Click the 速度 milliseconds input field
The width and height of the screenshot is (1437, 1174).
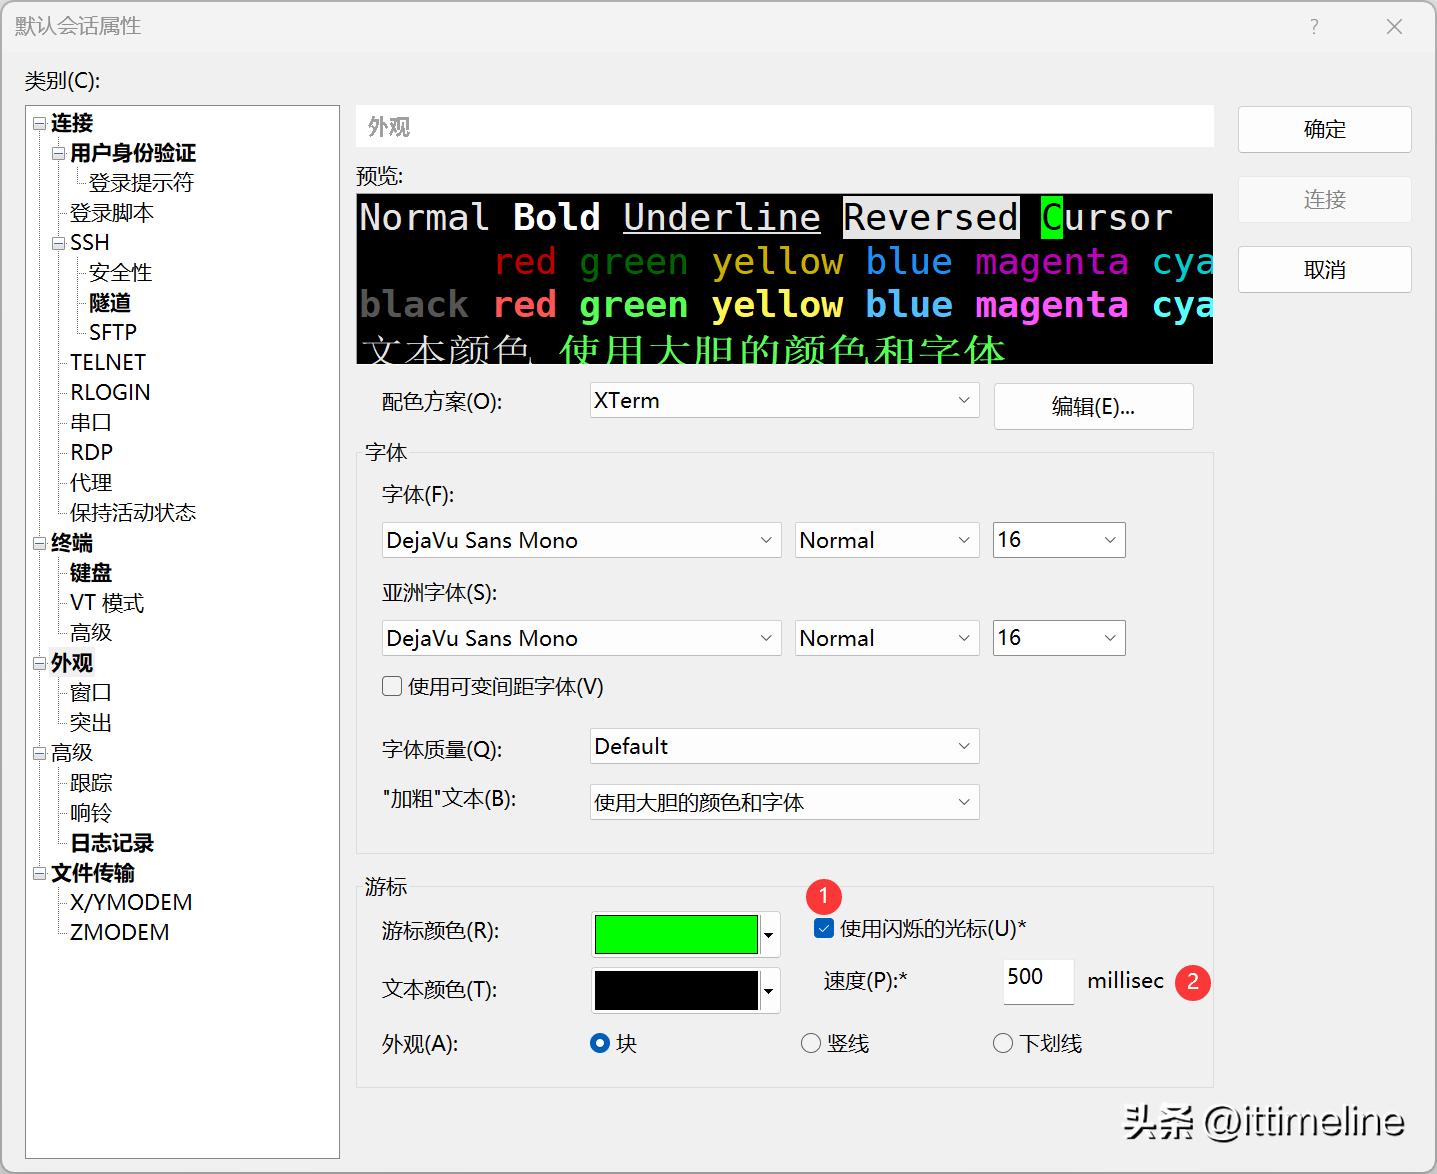[x=1037, y=981]
